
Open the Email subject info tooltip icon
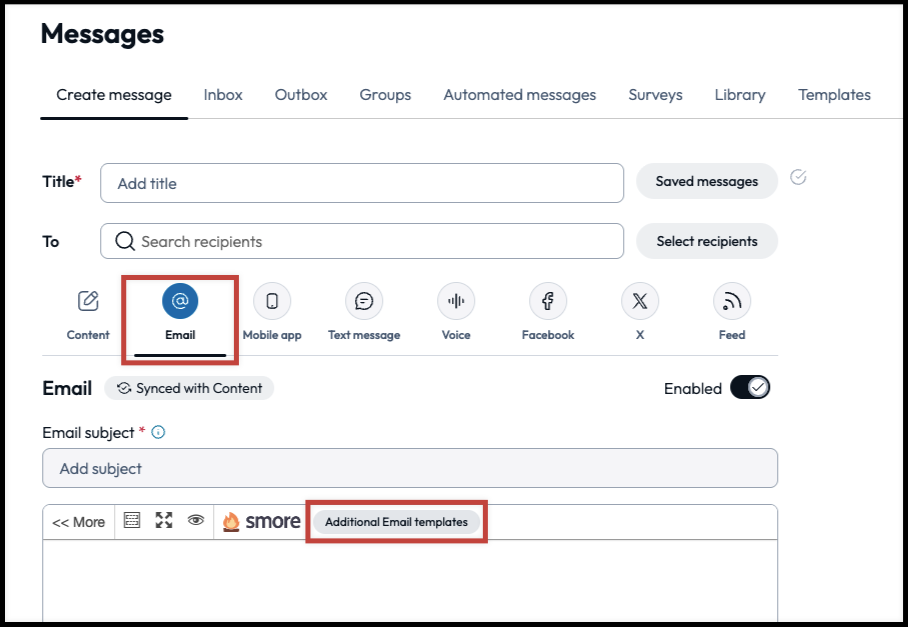(159, 432)
